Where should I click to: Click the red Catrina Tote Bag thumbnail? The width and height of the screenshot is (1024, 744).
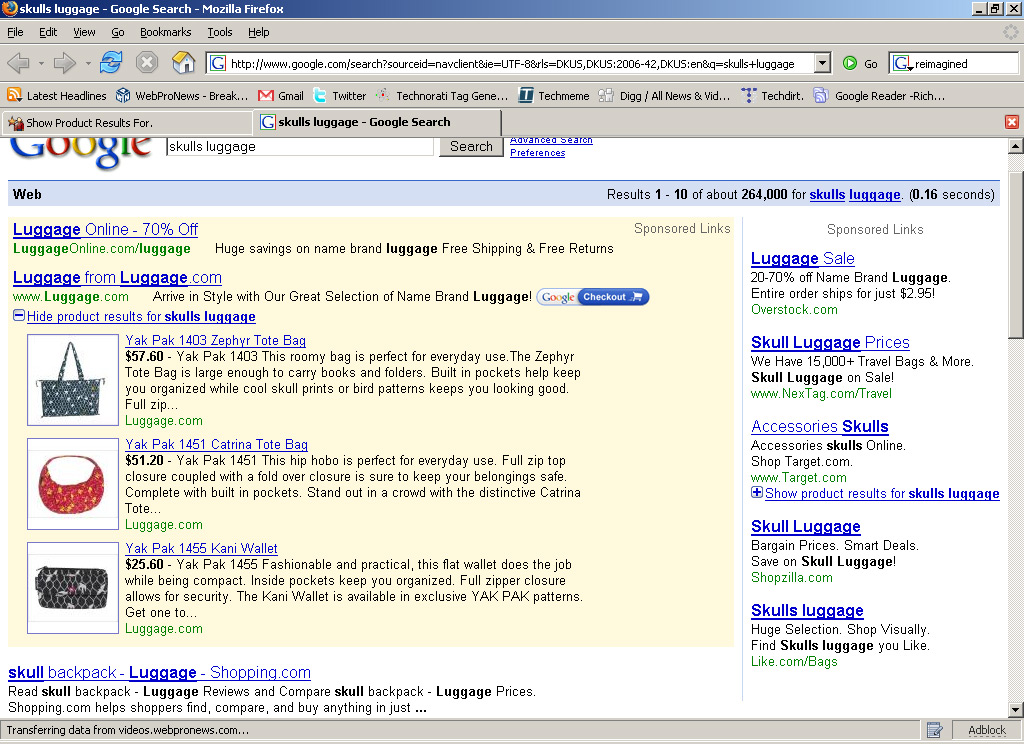[x=73, y=483]
